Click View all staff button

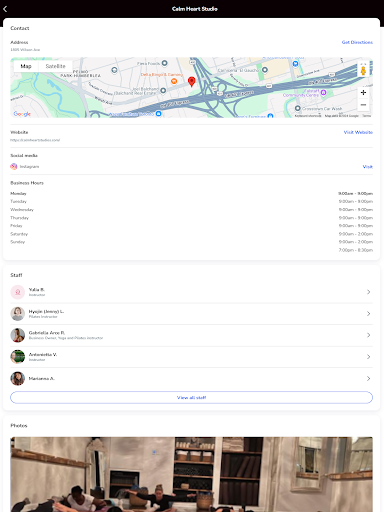[191, 397]
